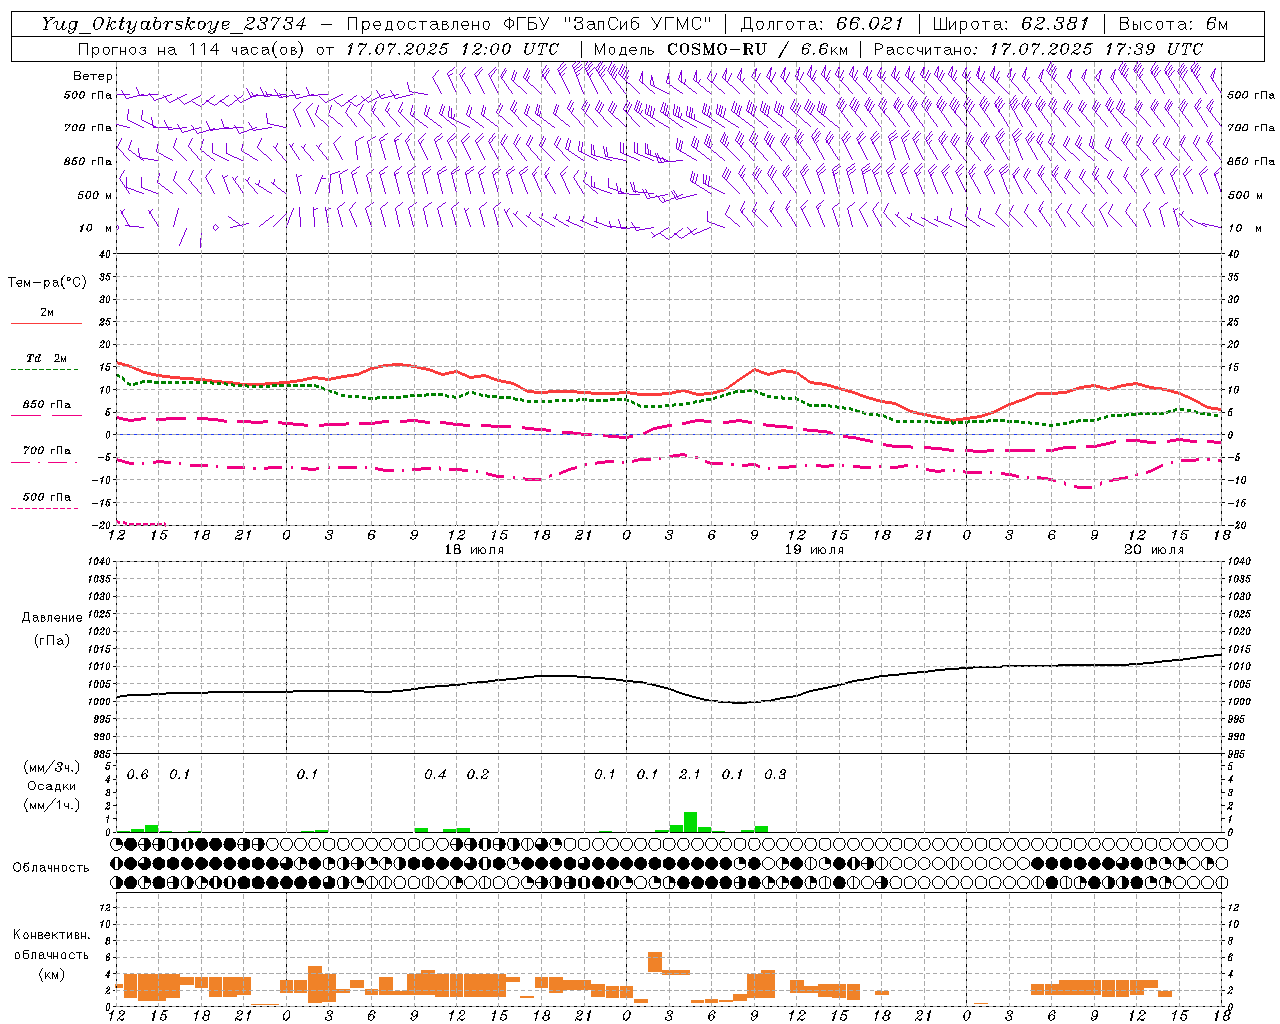Click the "(мм/3ч.)" unit label
Image resolution: width=1280 pixels, height=1024 pixels.
[52, 767]
